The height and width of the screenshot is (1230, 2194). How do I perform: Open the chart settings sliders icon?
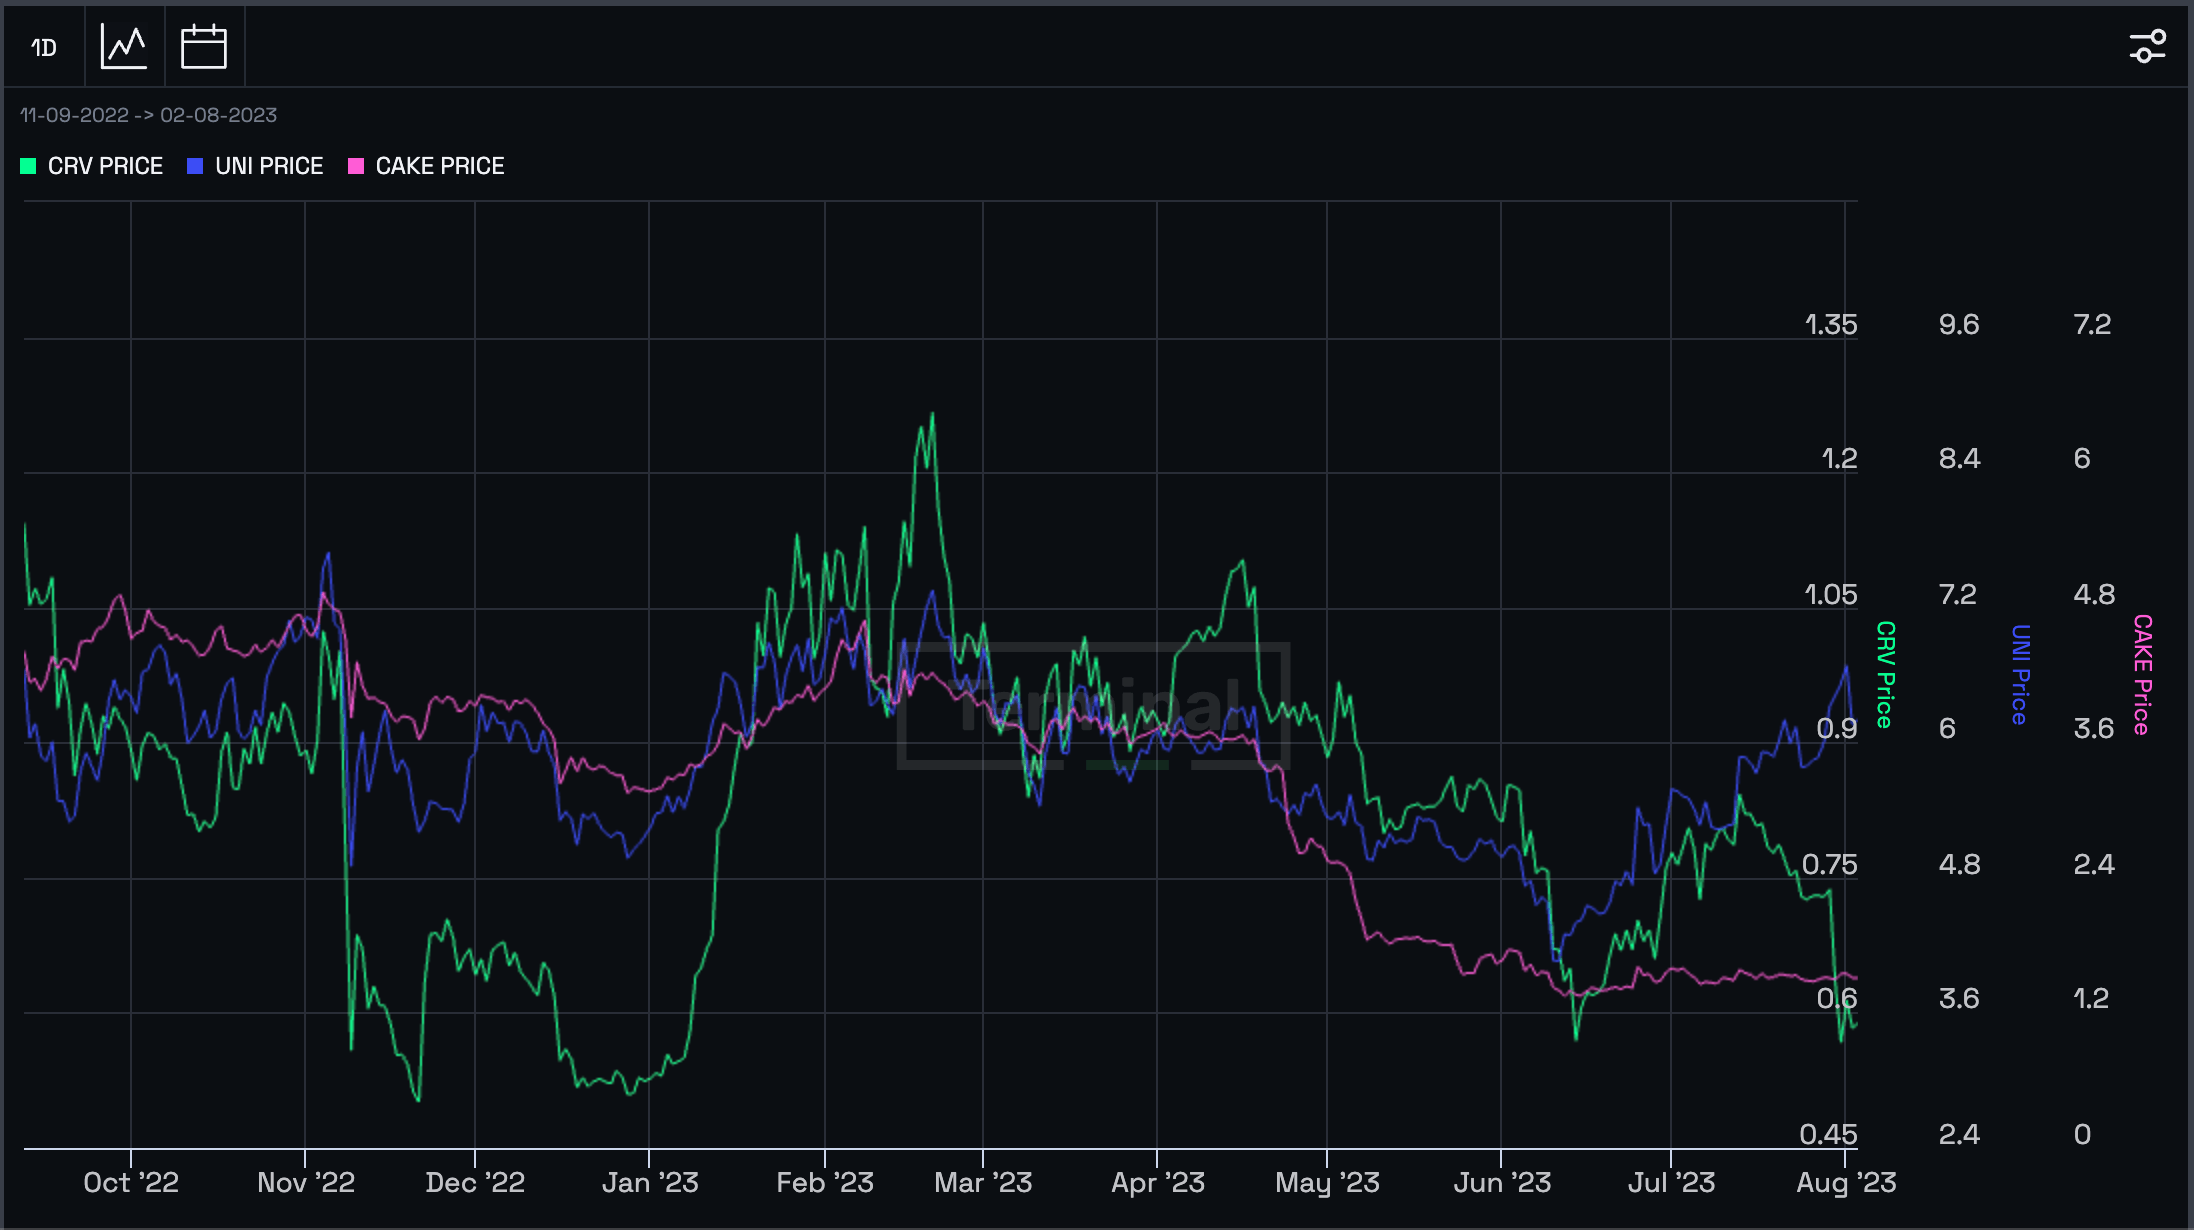(2148, 46)
